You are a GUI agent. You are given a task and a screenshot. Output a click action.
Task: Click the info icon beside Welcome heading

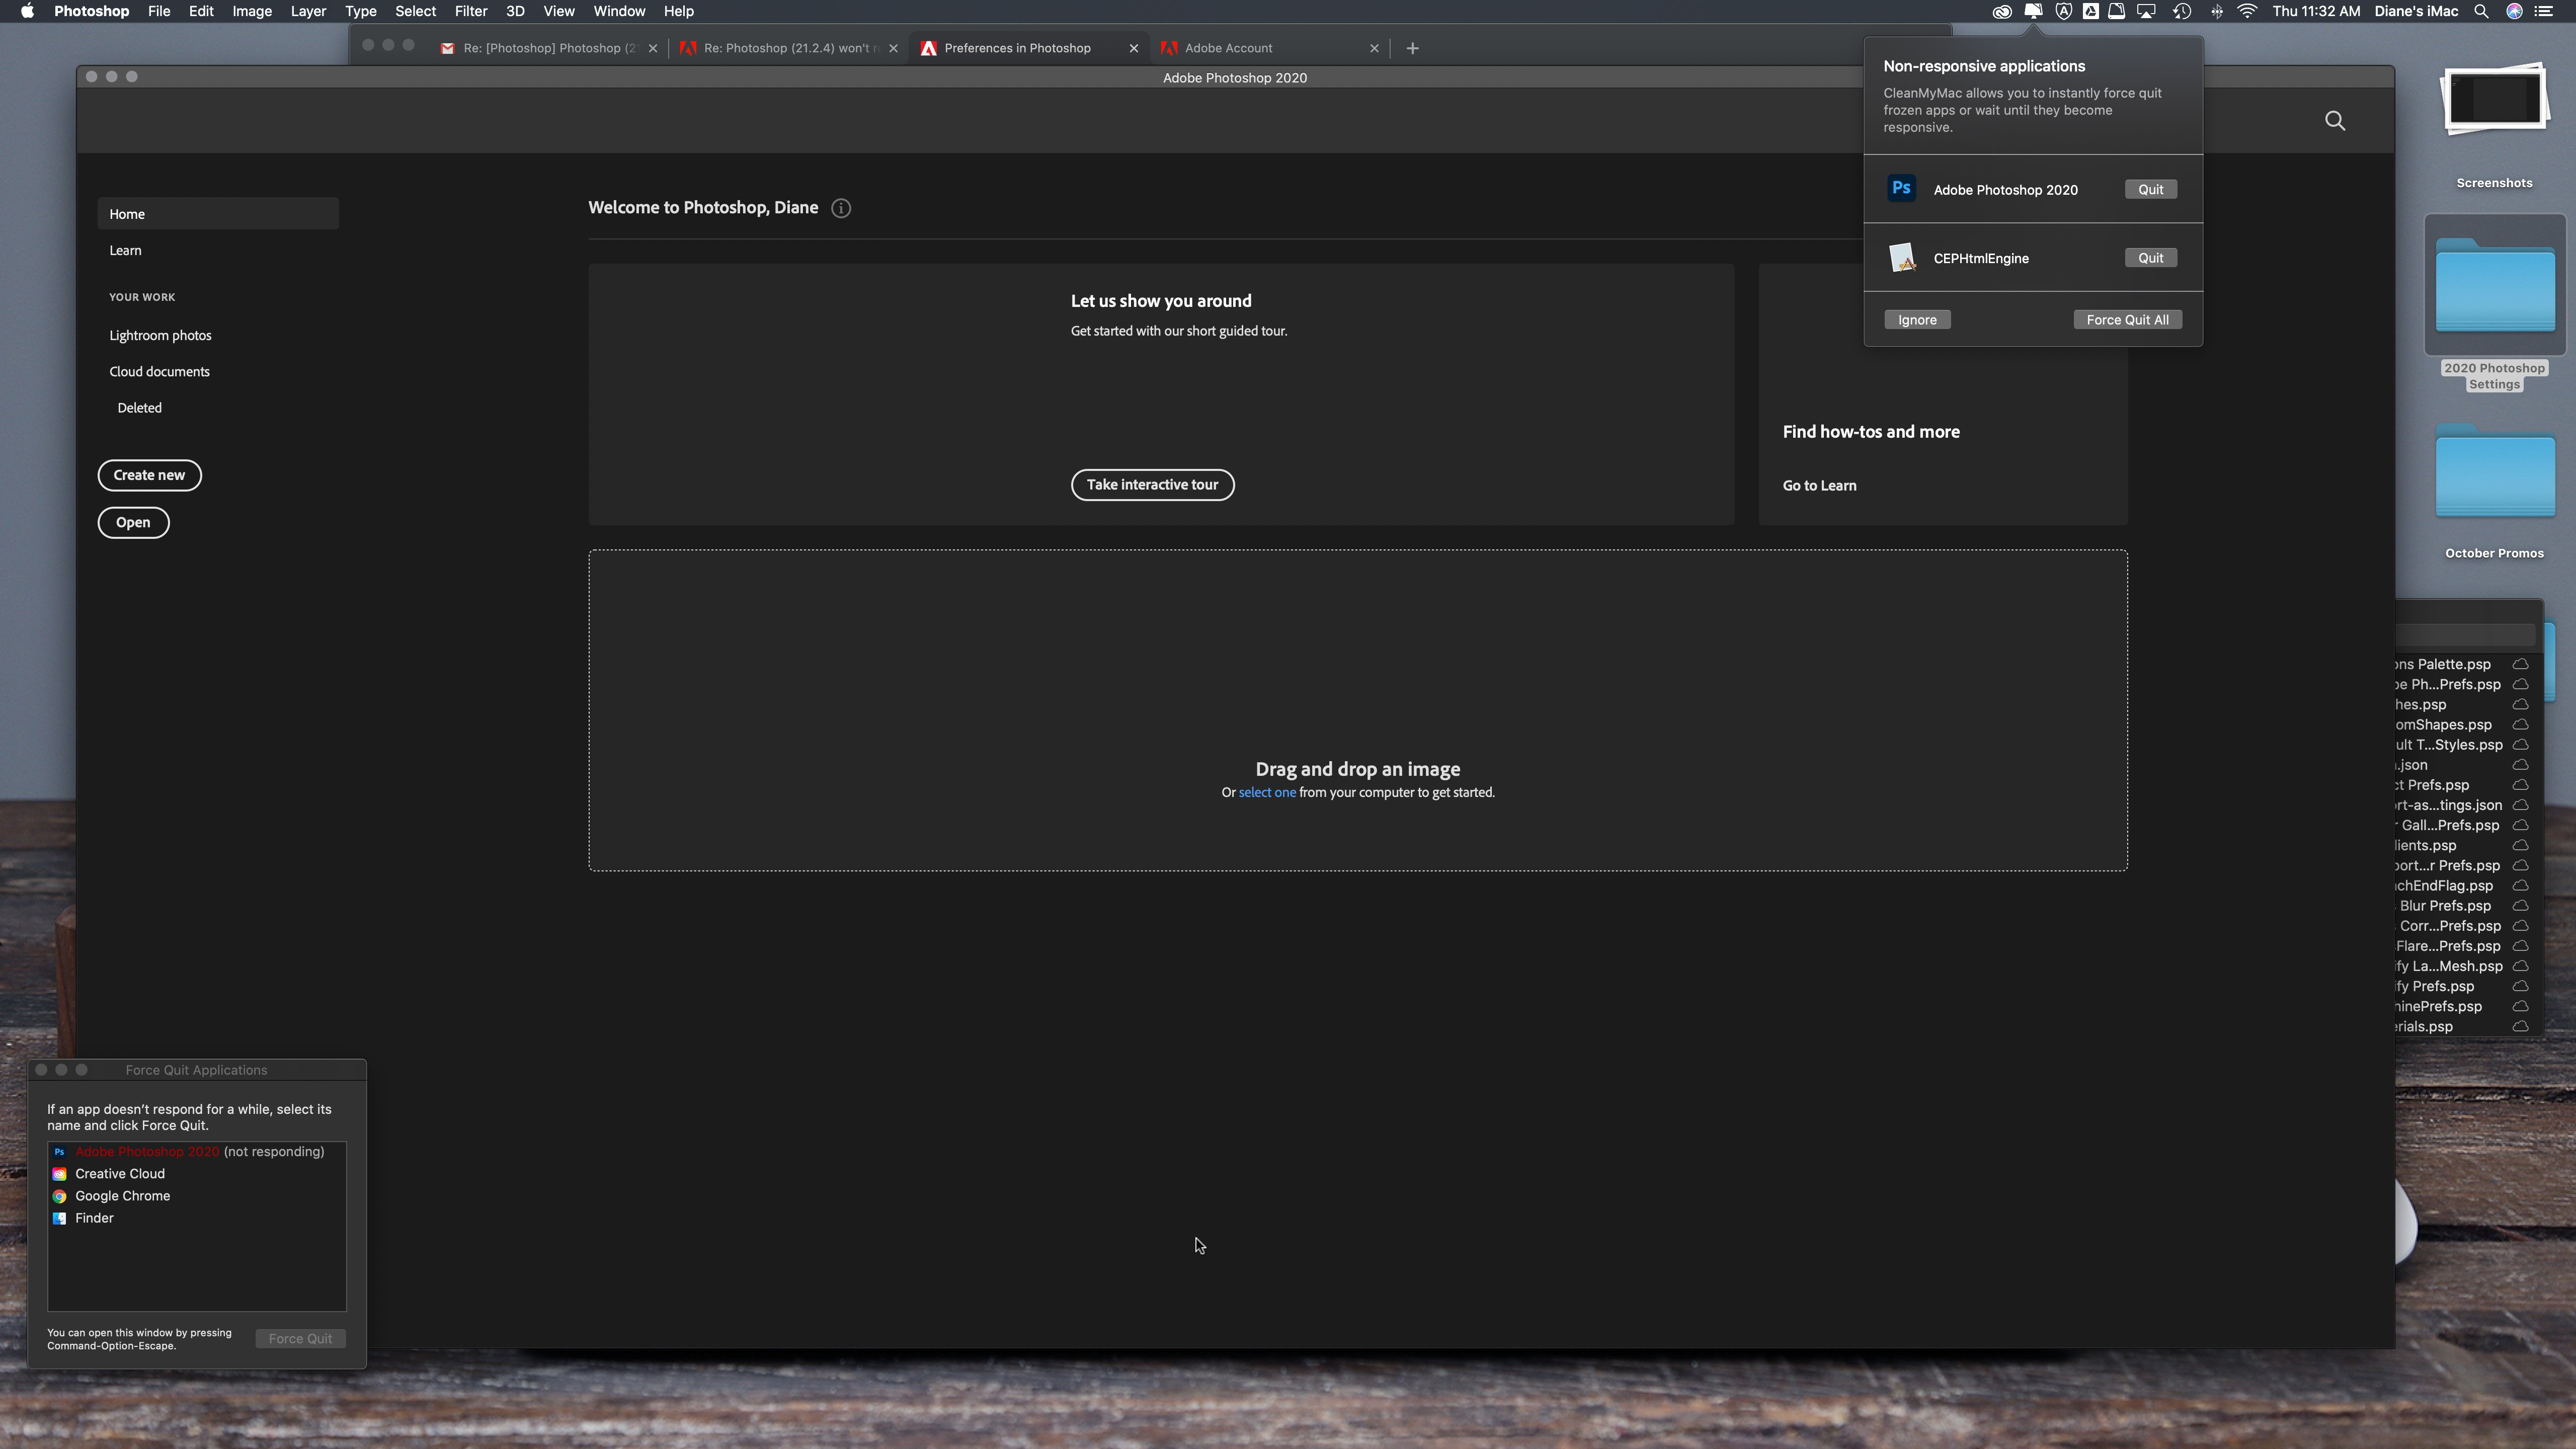[841, 208]
